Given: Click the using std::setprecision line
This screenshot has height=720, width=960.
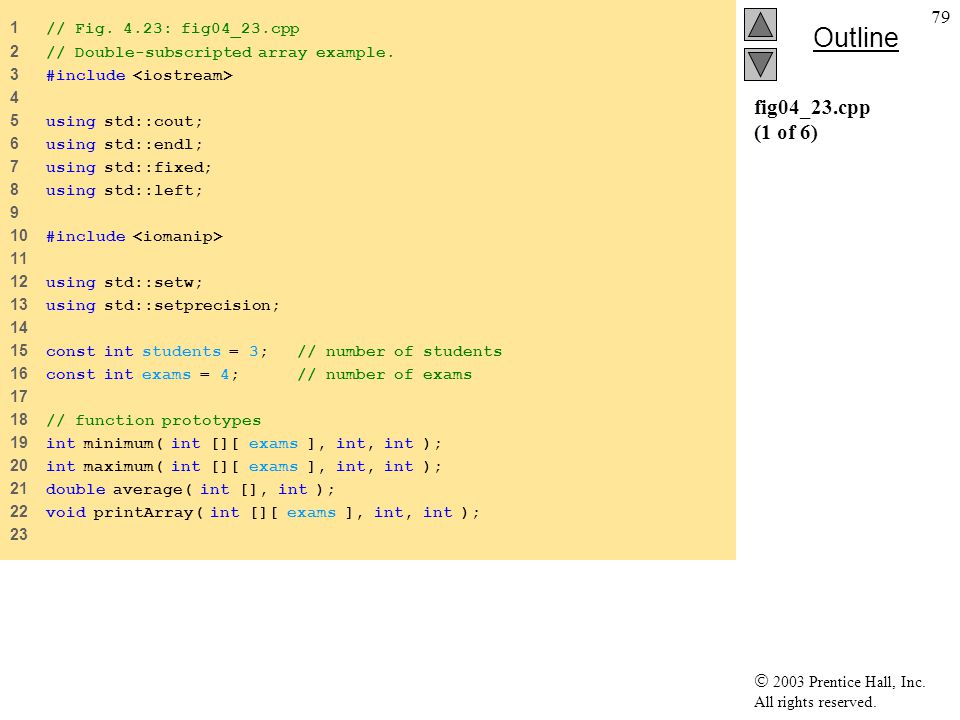Looking at the screenshot, I should point(162,306).
